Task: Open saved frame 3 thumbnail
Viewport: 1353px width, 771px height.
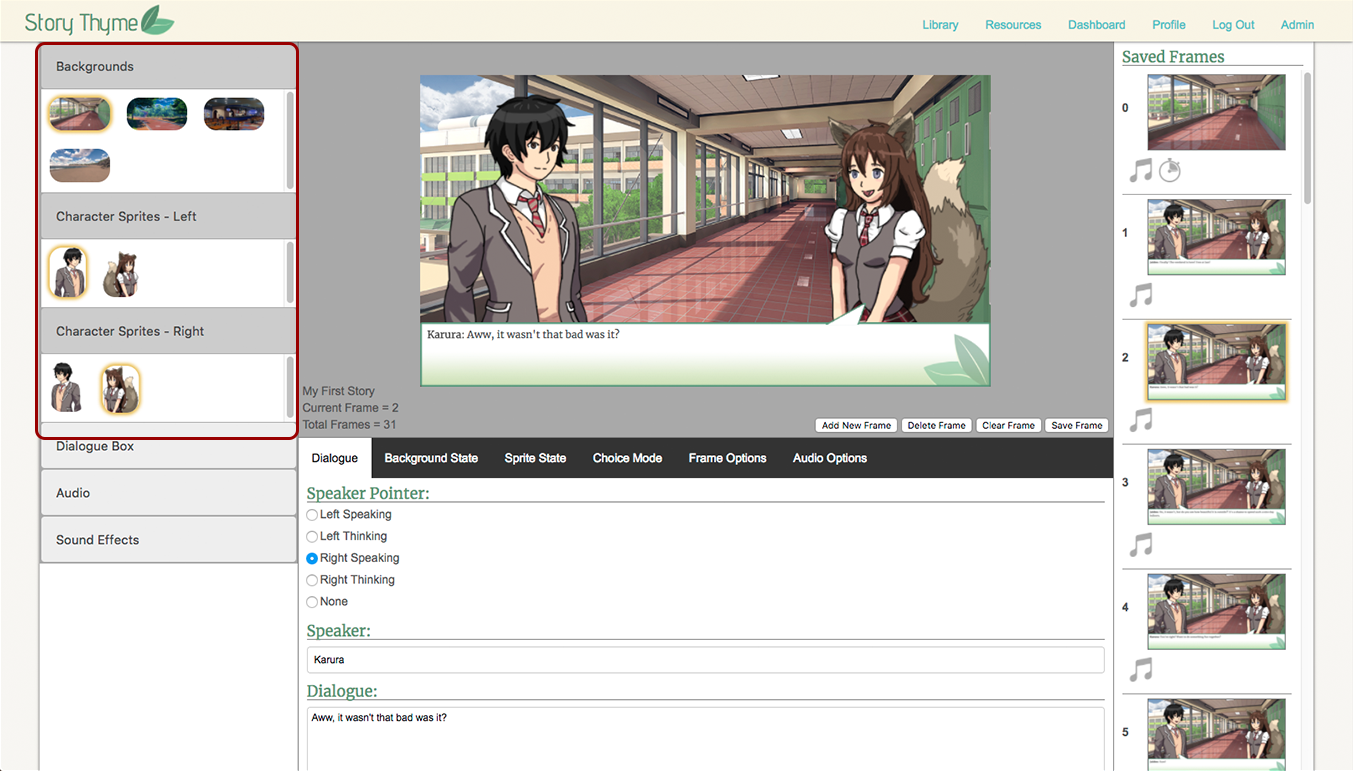Action: tap(1216, 487)
